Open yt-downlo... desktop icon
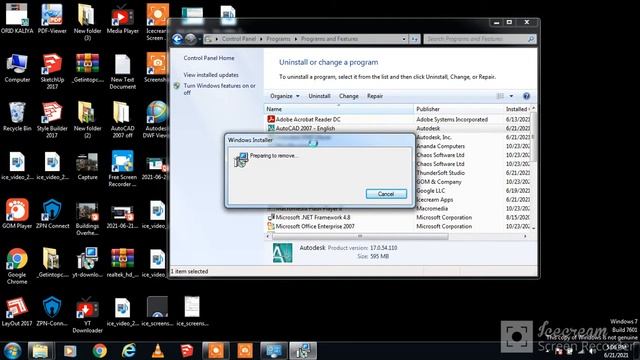Image resolution: width=640 pixels, height=360 pixels. (x=87, y=263)
